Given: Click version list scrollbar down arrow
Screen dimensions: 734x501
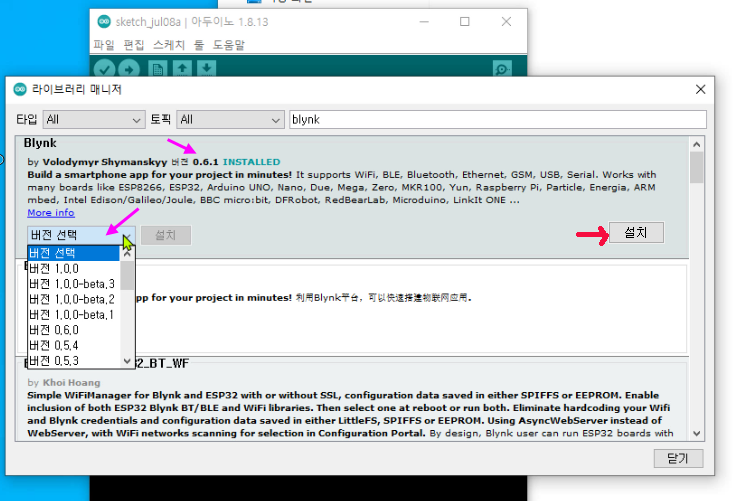Looking at the screenshot, I should [127, 361].
